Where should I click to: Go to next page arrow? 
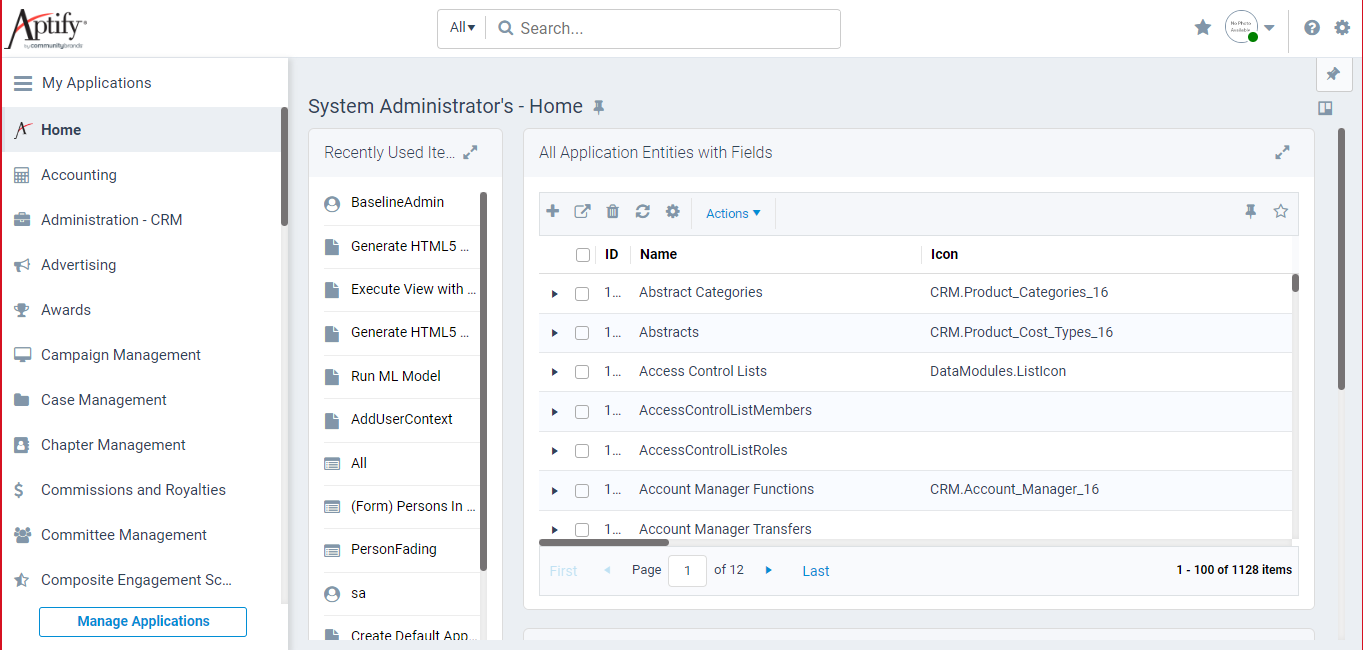click(x=769, y=570)
